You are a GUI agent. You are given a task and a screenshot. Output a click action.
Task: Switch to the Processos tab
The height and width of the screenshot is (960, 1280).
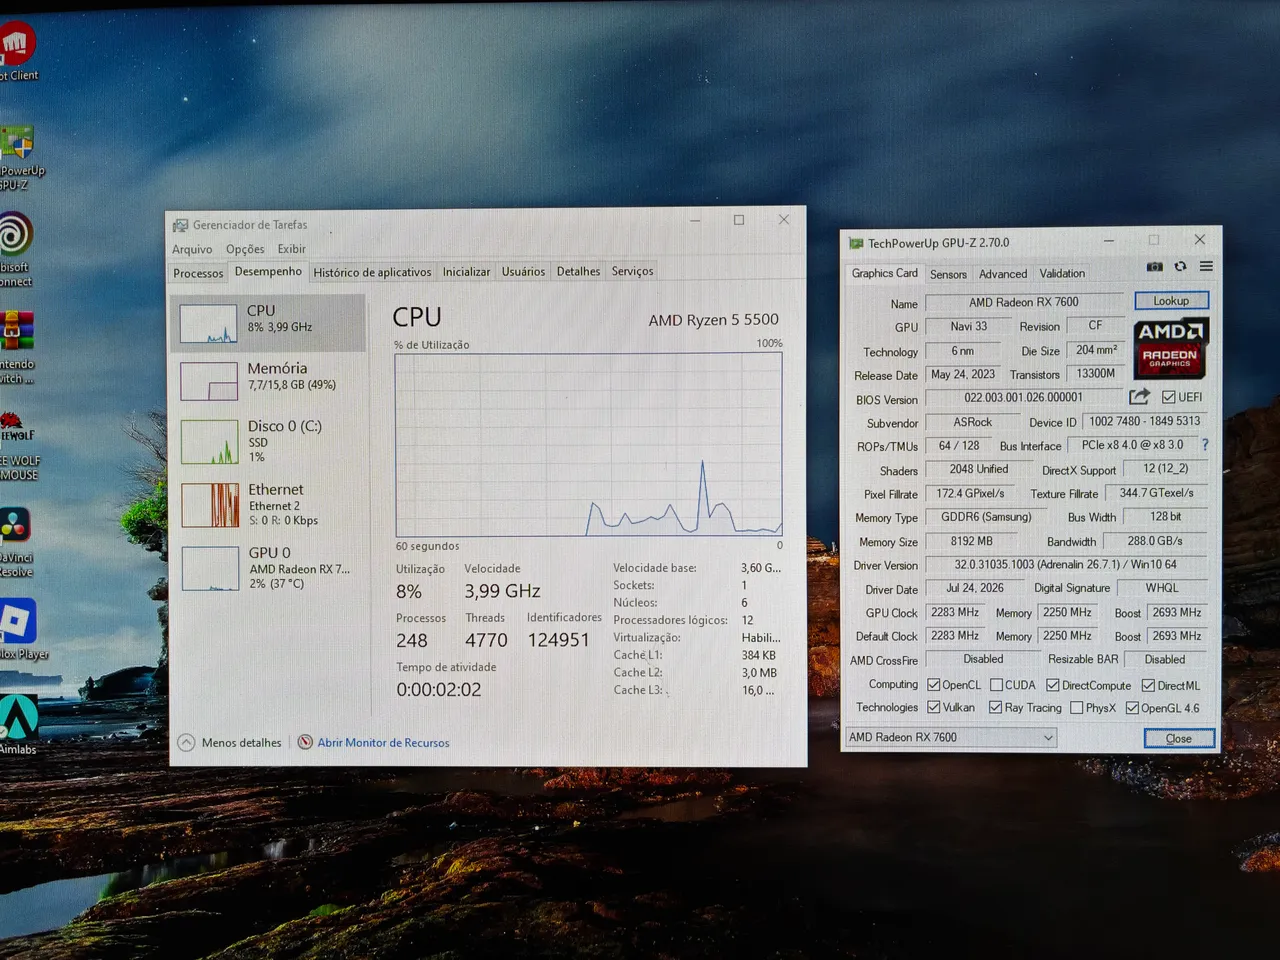pyautogui.click(x=198, y=273)
